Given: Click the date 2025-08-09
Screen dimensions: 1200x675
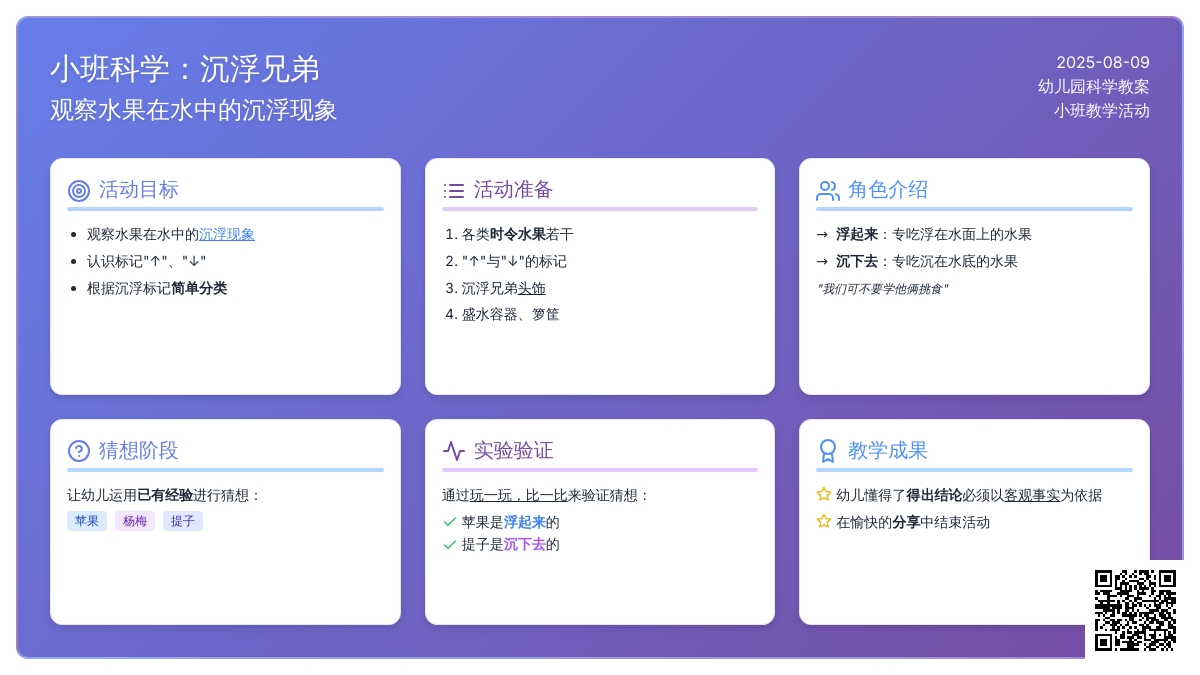Looking at the screenshot, I should tap(1103, 62).
